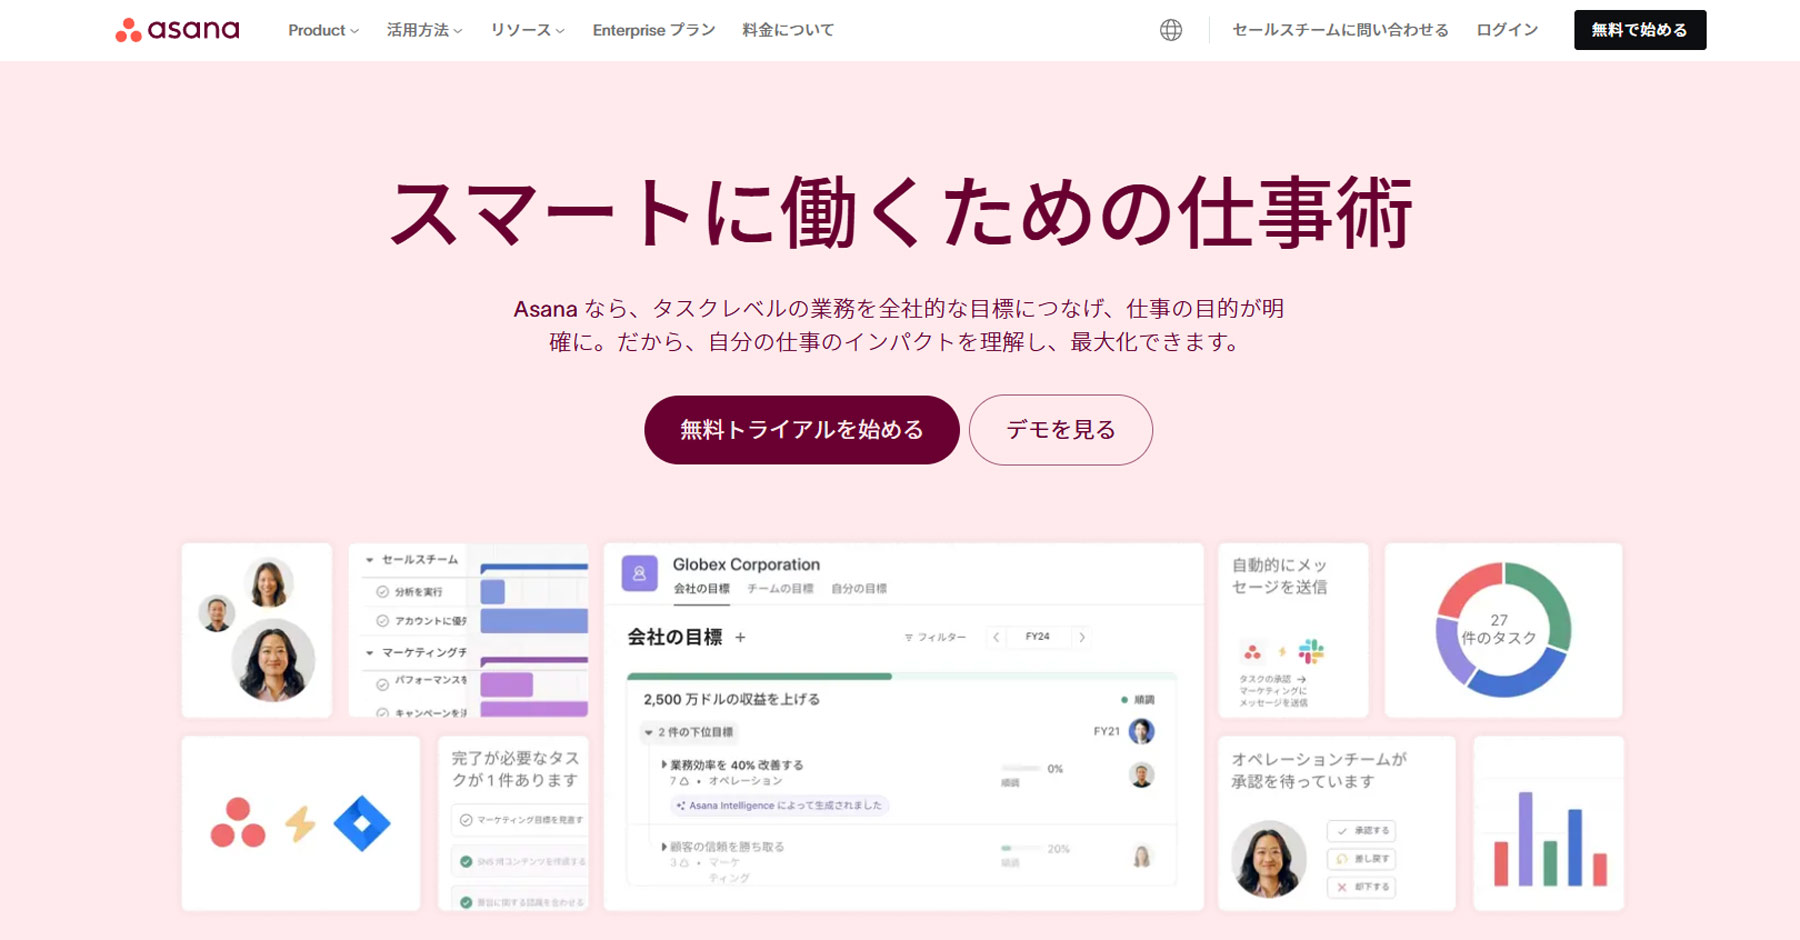
Task: Go to next fiscal year arrow after FY24
Action: 1082,637
